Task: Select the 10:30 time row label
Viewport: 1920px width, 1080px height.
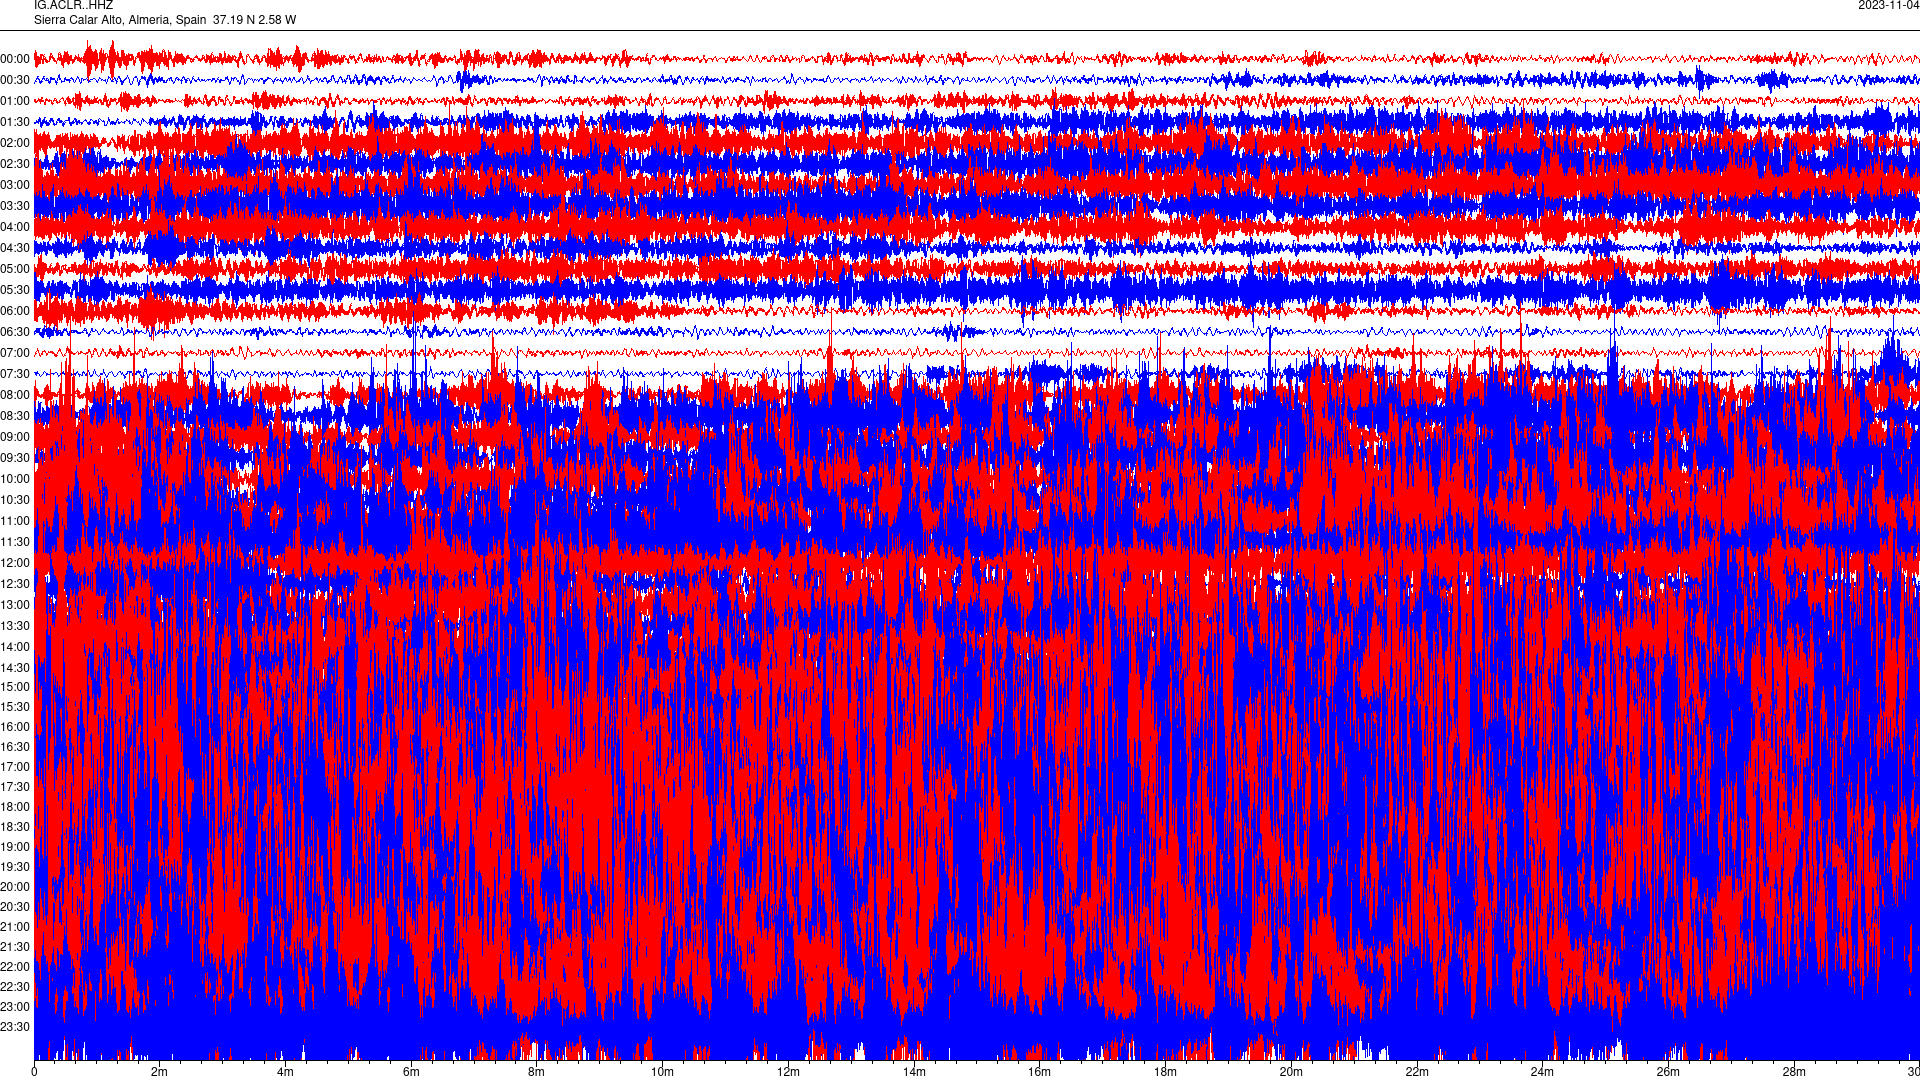Action: pyautogui.click(x=15, y=500)
